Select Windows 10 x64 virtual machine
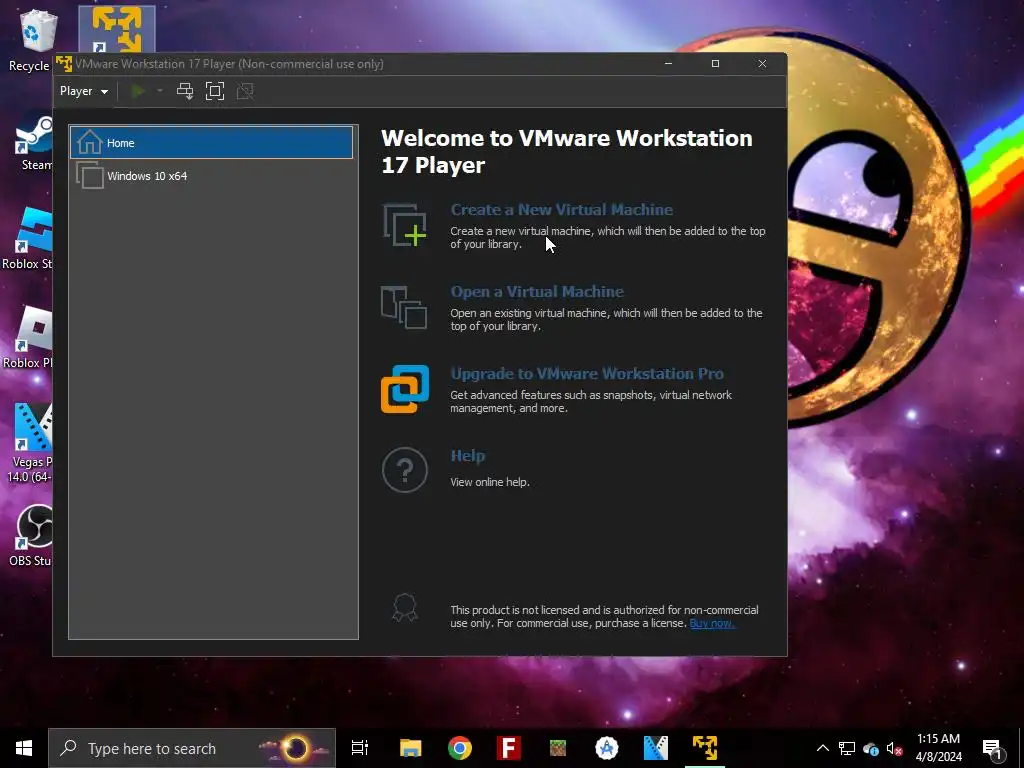This screenshot has height=768, width=1024. 212,176
